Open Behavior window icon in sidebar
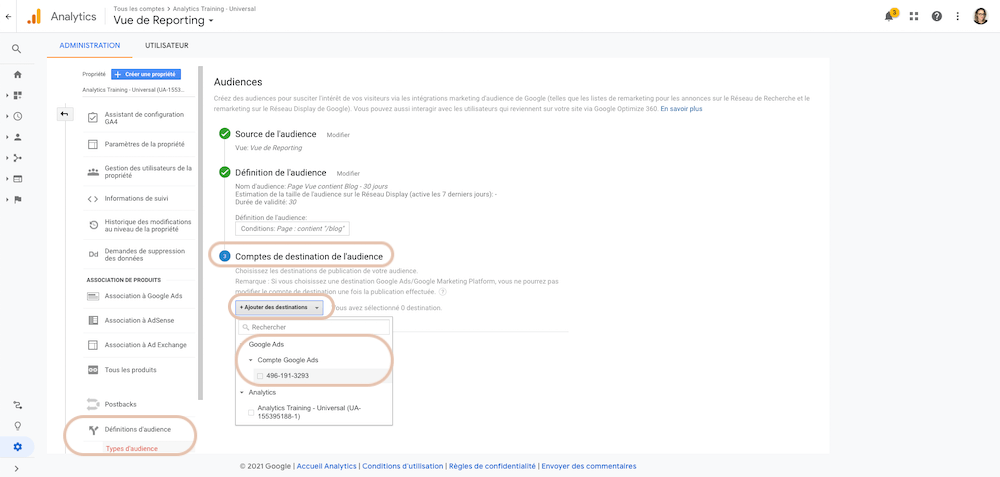Viewport: 1000px width, 477px height. click(17, 179)
